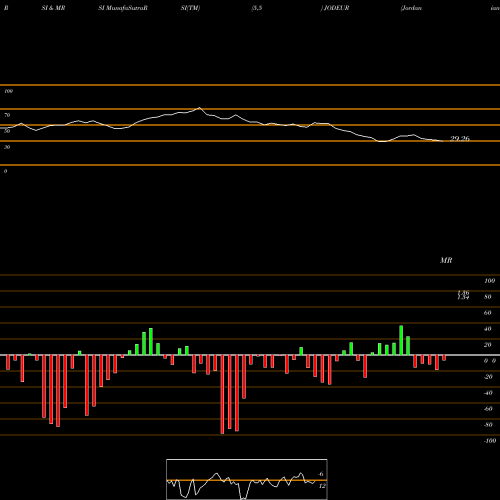Image resolution: width=500 pixels, height=500 pixels.
Task: Click the MR axis label '0 0'
Action: (490, 361)
